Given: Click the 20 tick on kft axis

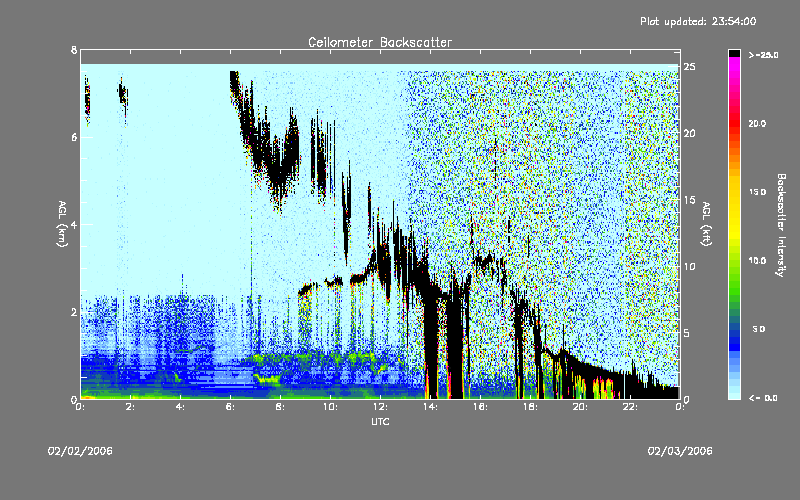Looking at the screenshot, I should 689,133.
